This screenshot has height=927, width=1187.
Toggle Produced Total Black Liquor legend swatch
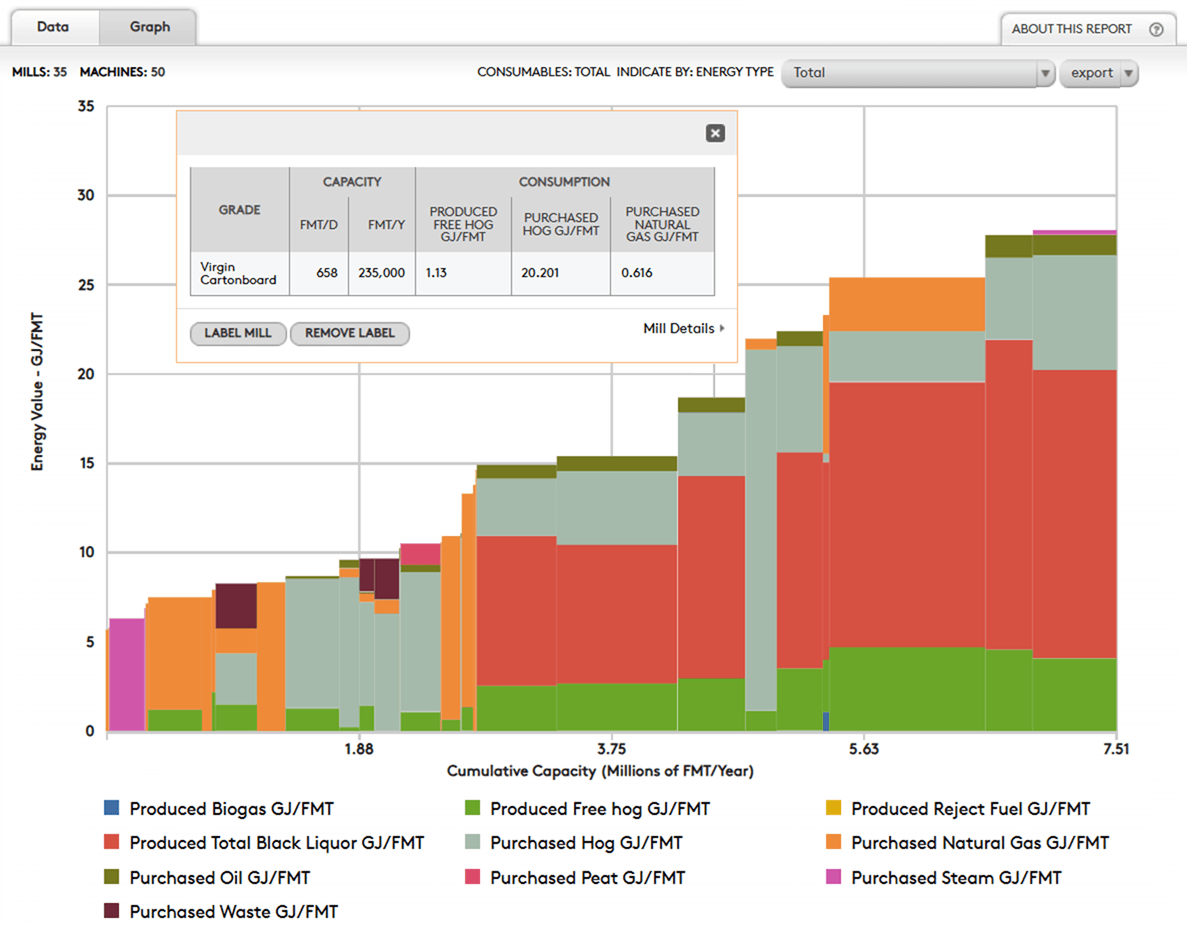click(x=112, y=843)
